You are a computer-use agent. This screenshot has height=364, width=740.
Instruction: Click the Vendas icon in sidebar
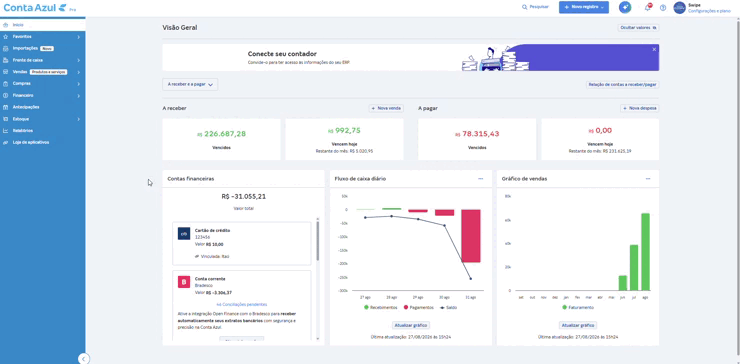tap(5, 72)
